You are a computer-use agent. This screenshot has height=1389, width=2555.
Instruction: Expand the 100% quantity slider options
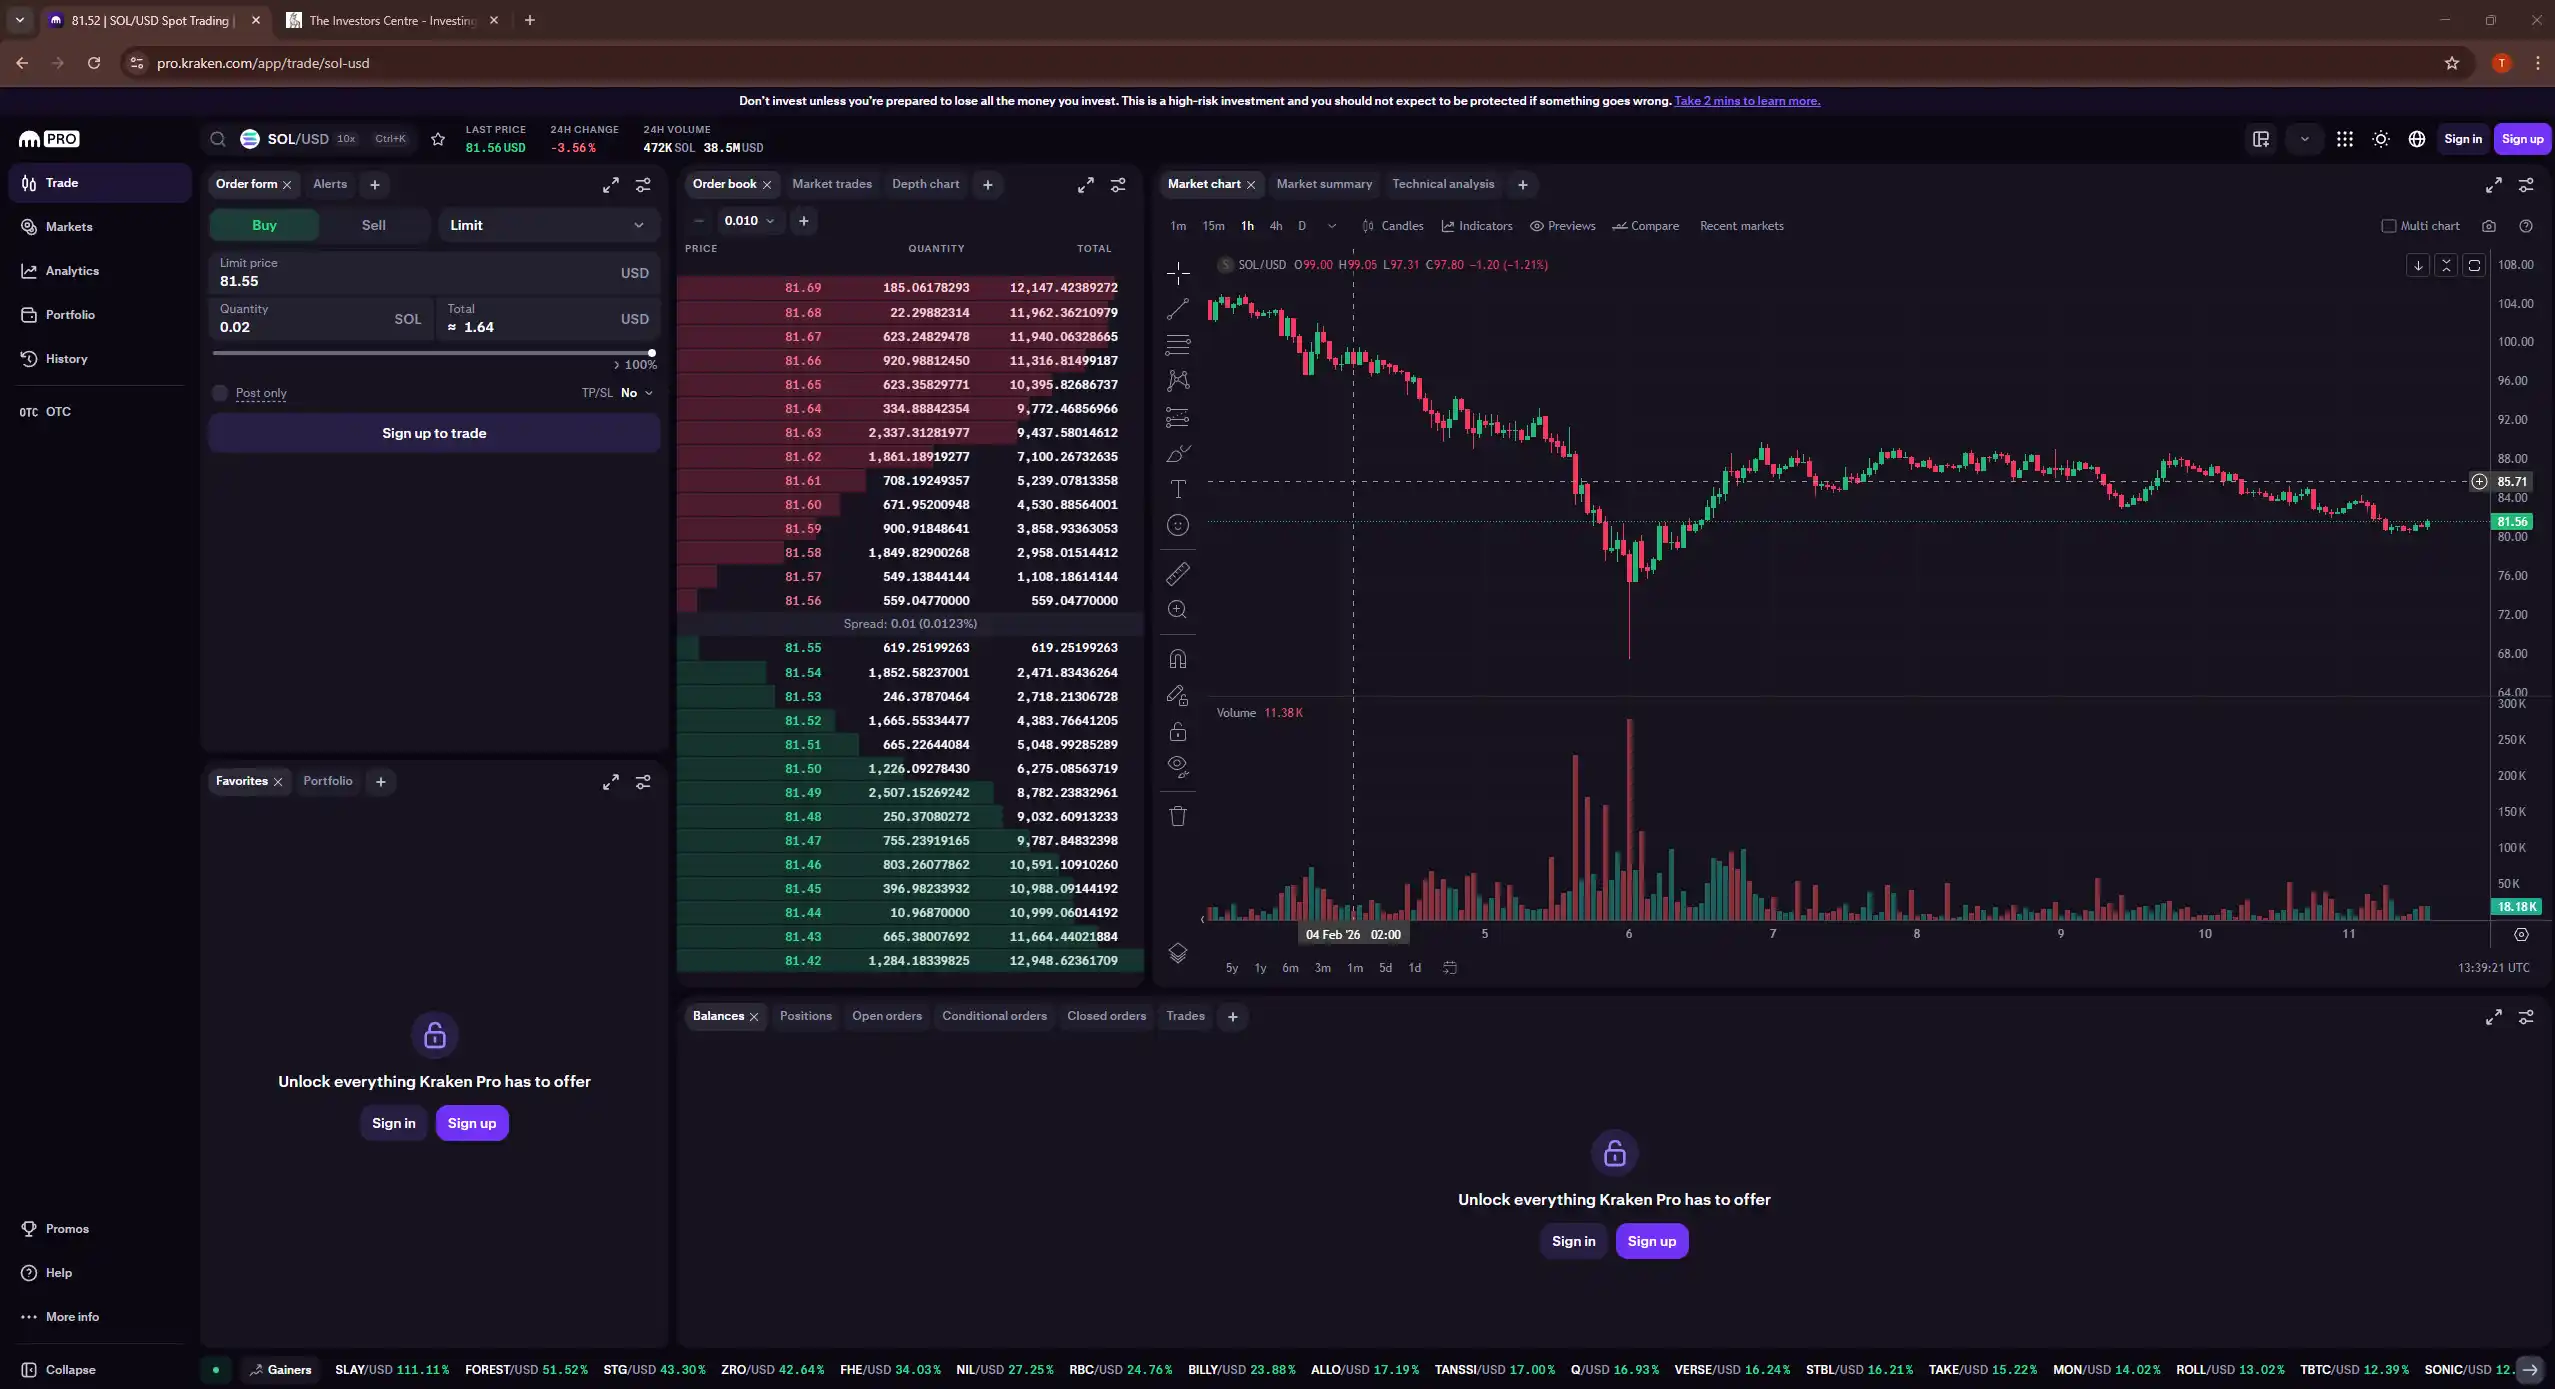(x=635, y=365)
